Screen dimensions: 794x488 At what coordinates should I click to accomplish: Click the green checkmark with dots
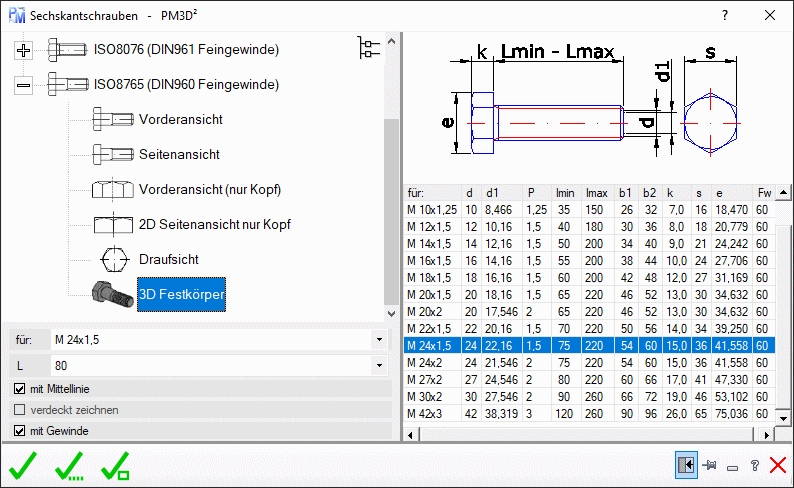(x=69, y=465)
